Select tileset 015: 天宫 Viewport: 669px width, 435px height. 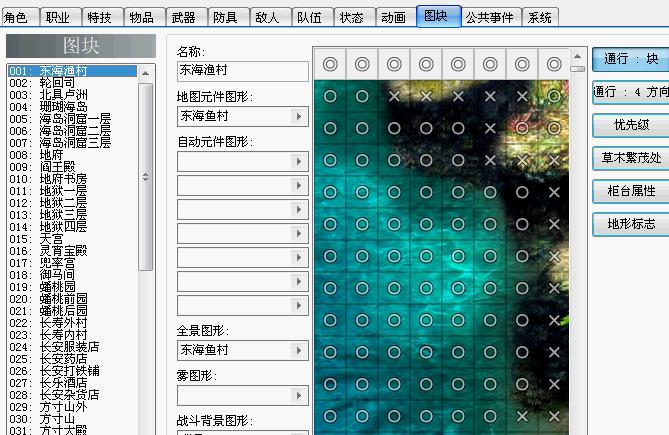pyautogui.click(x=72, y=239)
